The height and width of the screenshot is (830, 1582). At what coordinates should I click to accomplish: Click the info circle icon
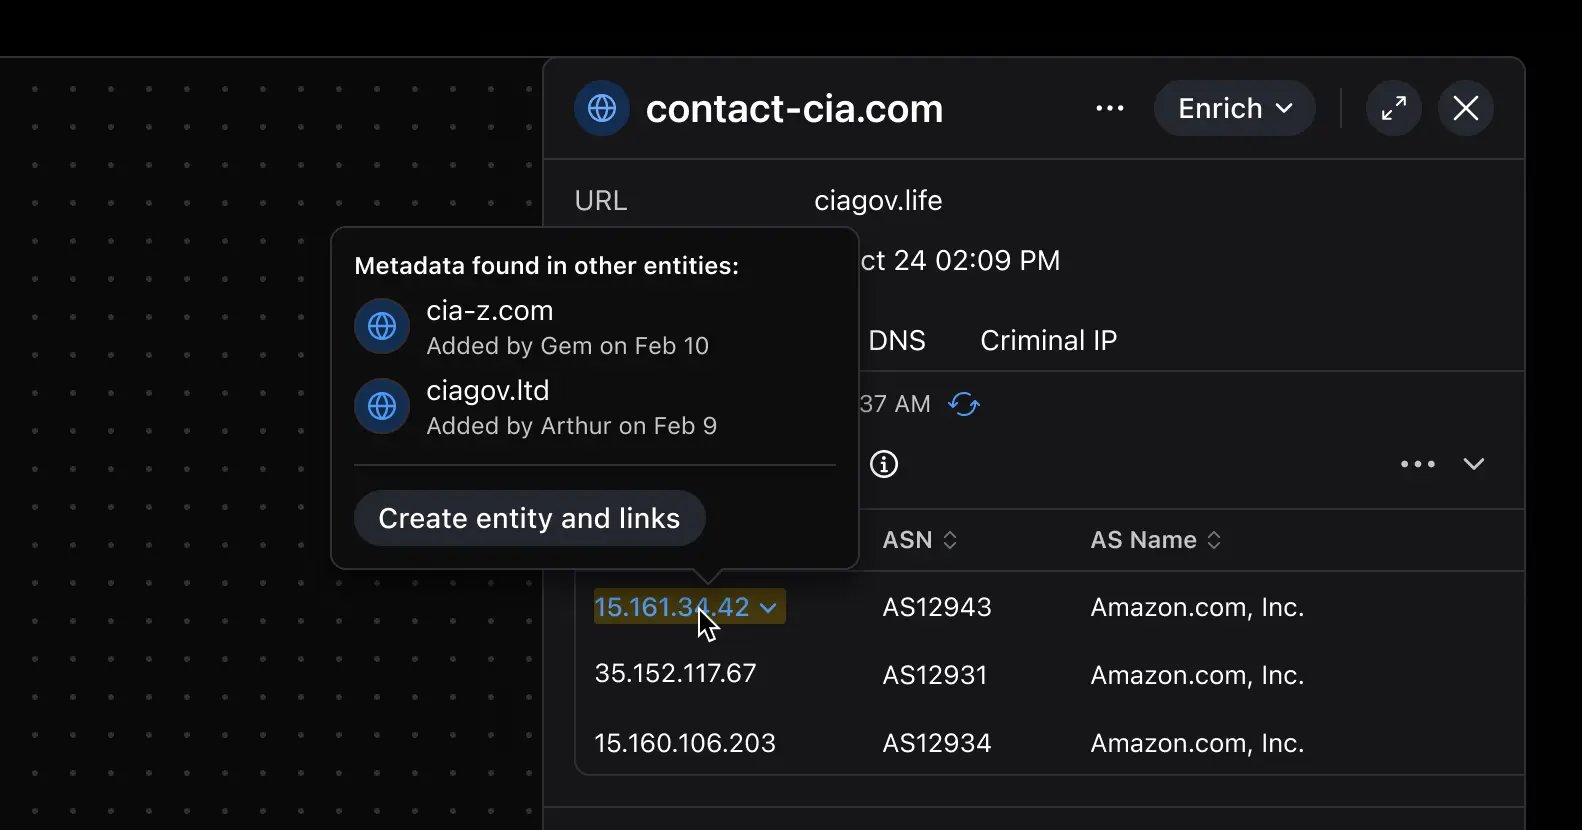tap(884, 464)
